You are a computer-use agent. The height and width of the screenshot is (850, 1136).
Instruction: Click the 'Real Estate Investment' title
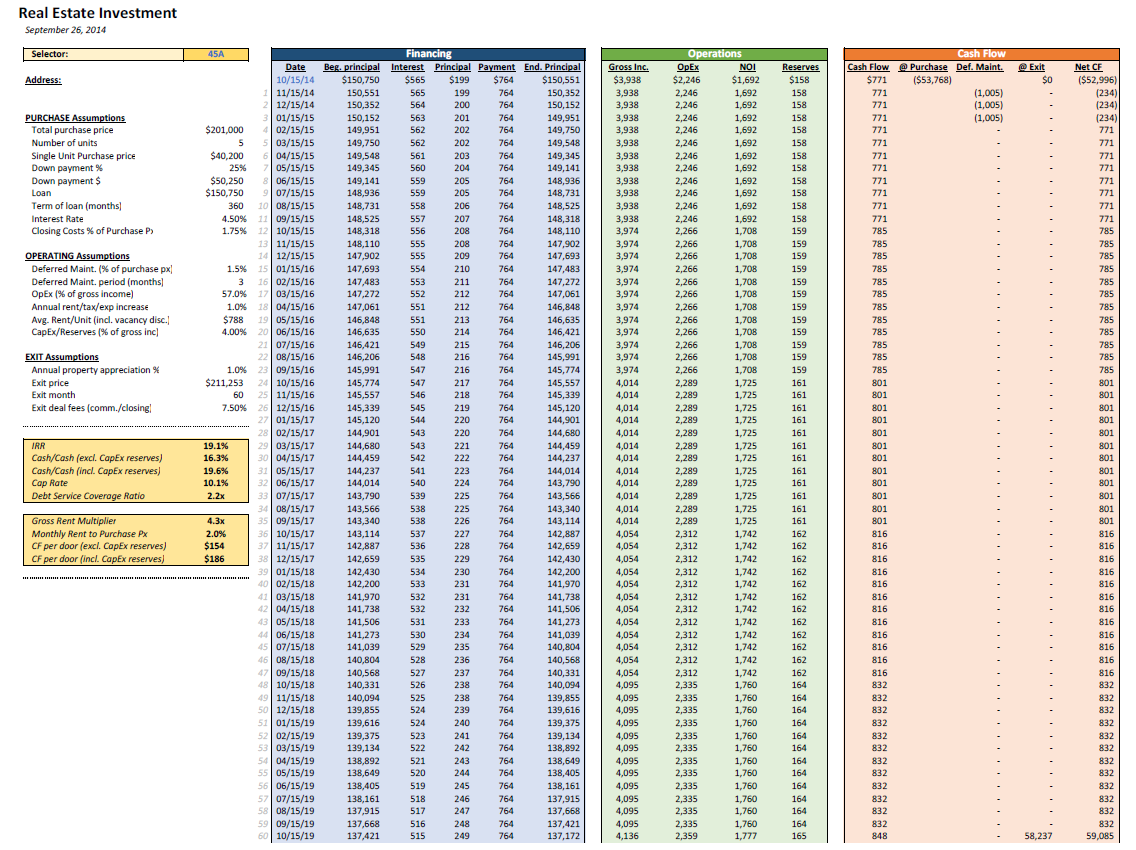click(x=98, y=13)
